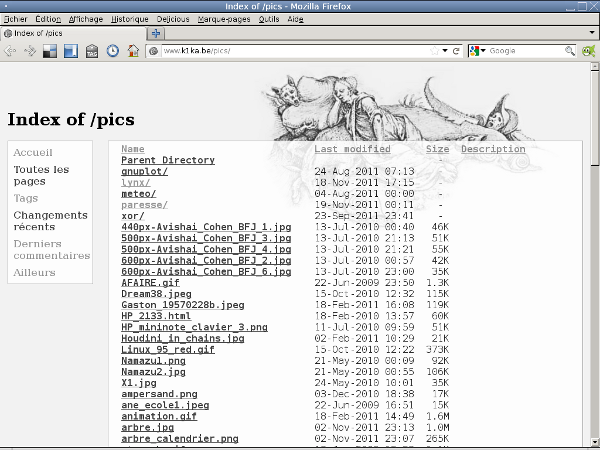Open 'Derniers commentaires' sidebar link
This screenshot has width=600, height=450.
(52, 249)
